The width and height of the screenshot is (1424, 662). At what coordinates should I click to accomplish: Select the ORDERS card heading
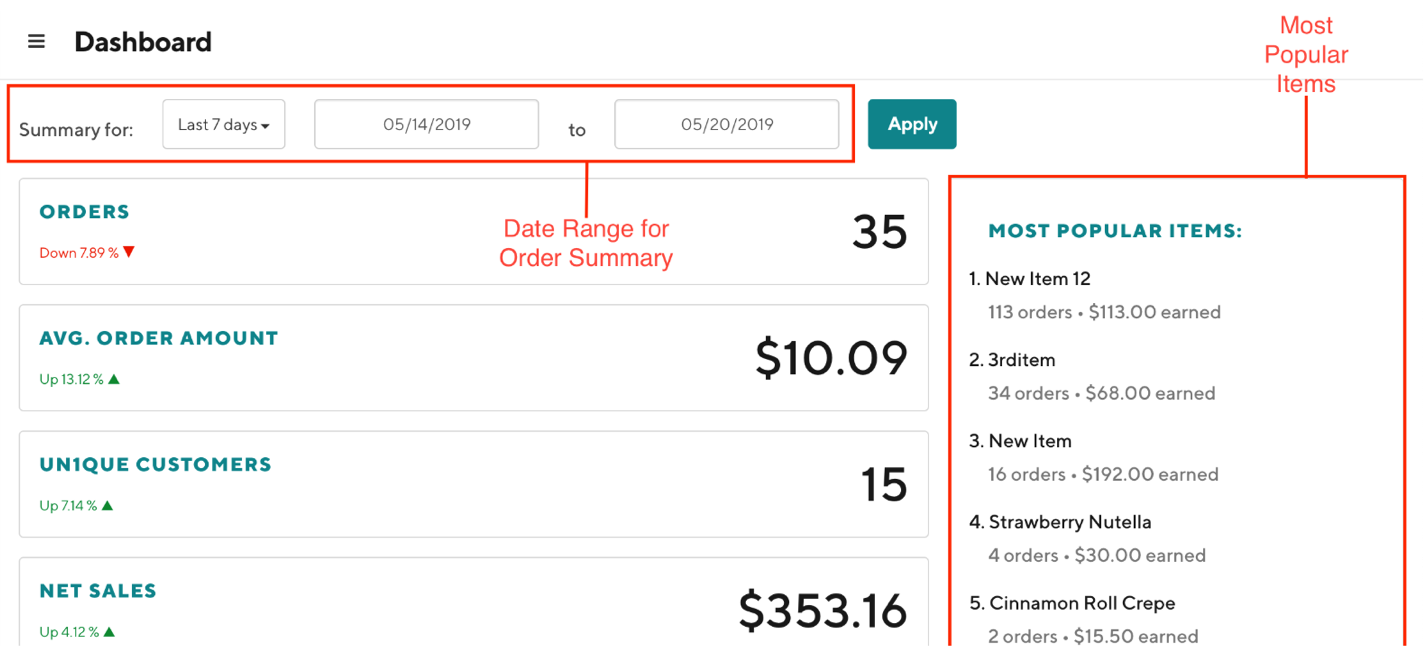(x=85, y=212)
